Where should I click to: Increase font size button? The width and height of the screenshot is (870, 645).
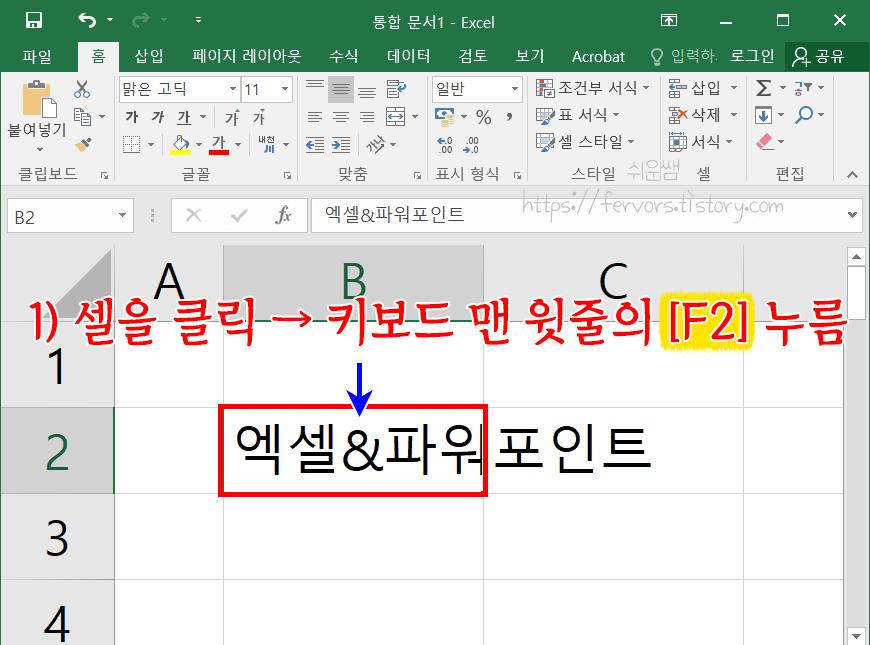click(x=232, y=117)
